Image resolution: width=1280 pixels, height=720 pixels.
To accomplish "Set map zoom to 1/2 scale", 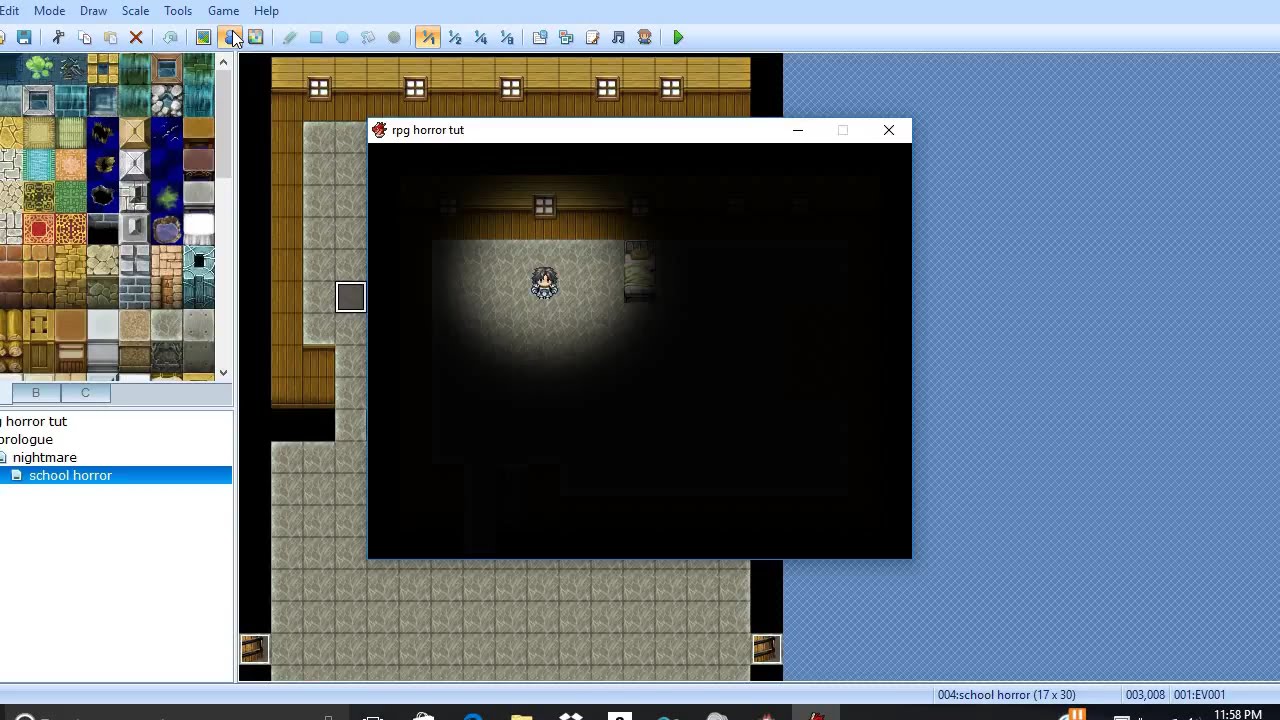I will [454, 38].
